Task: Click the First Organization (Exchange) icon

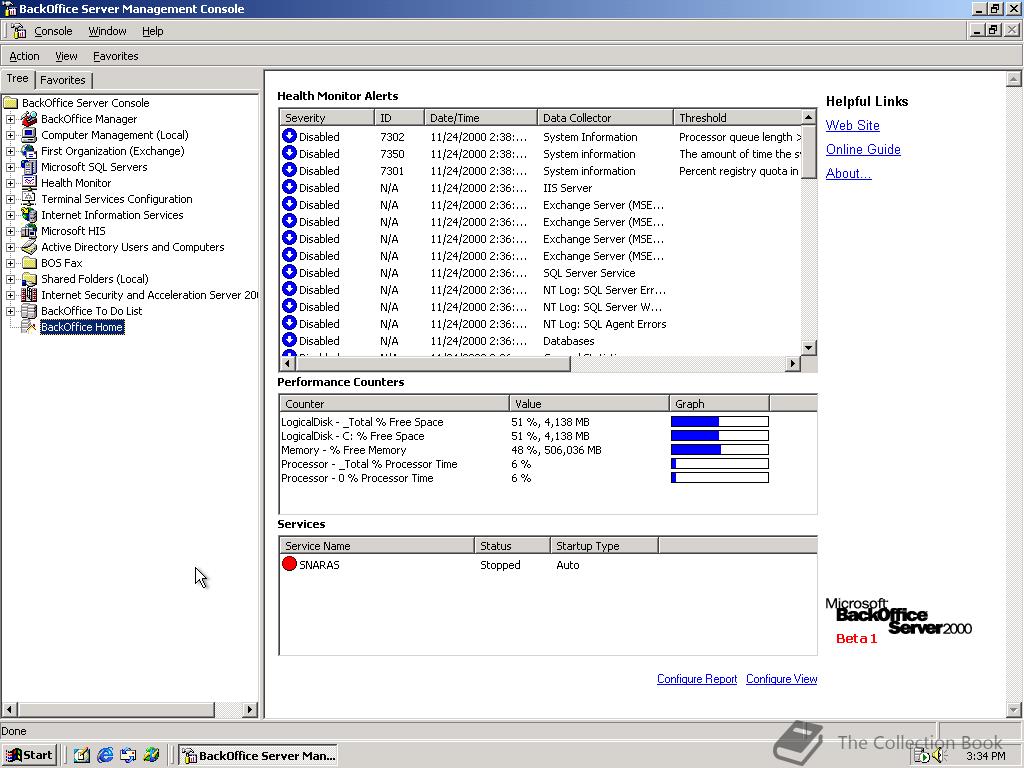Action: point(29,151)
